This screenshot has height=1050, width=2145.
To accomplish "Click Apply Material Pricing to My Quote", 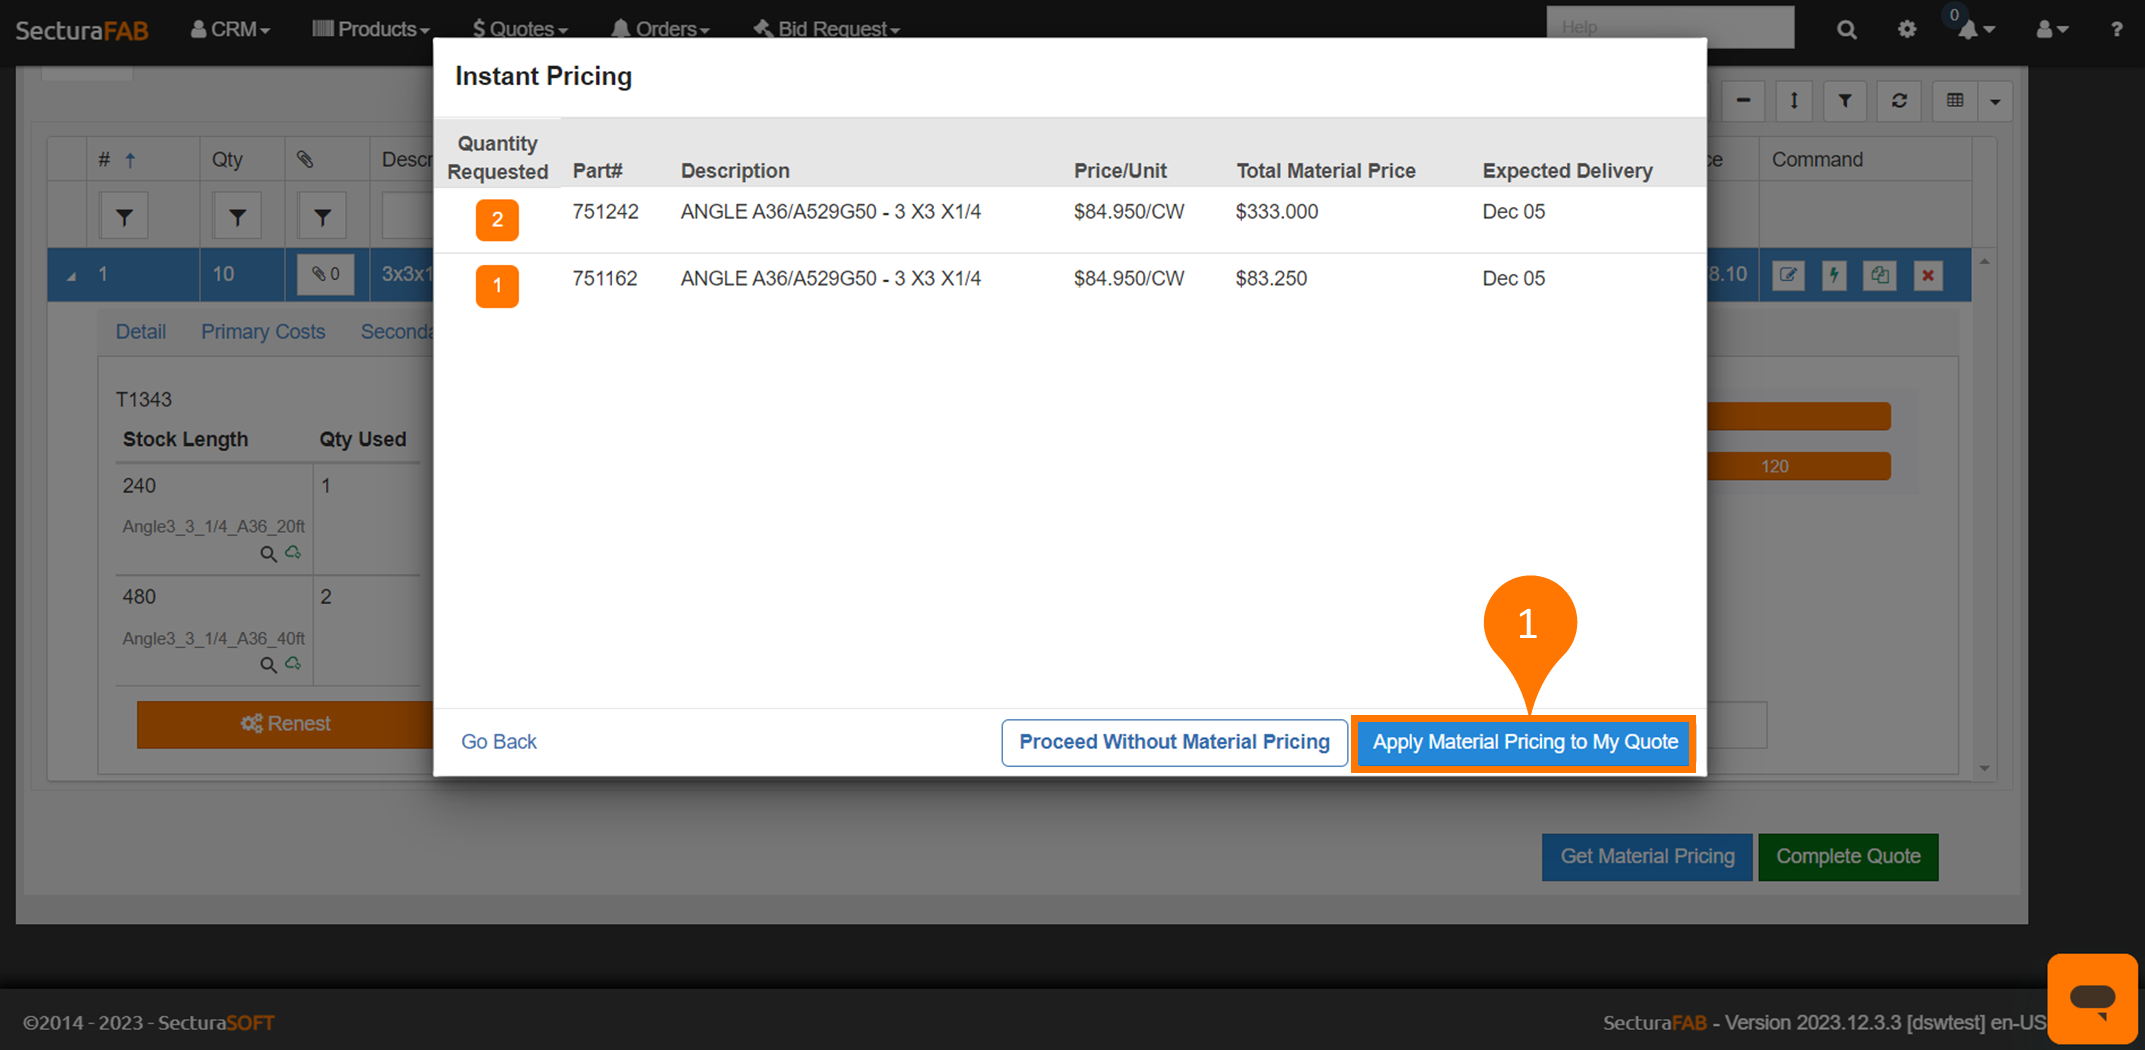I will (1523, 742).
